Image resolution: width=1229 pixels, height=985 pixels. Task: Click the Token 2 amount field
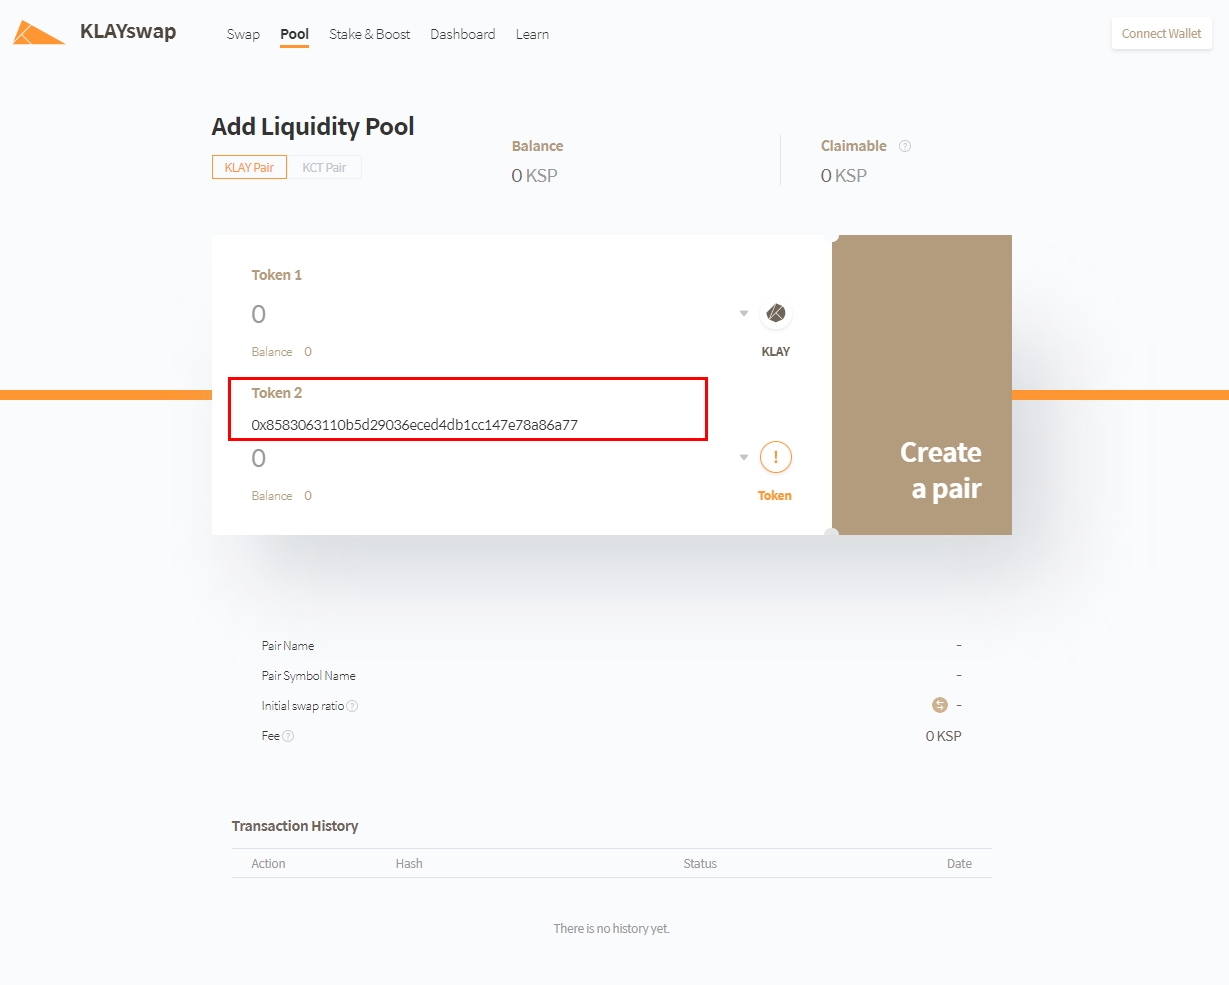[490, 459]
